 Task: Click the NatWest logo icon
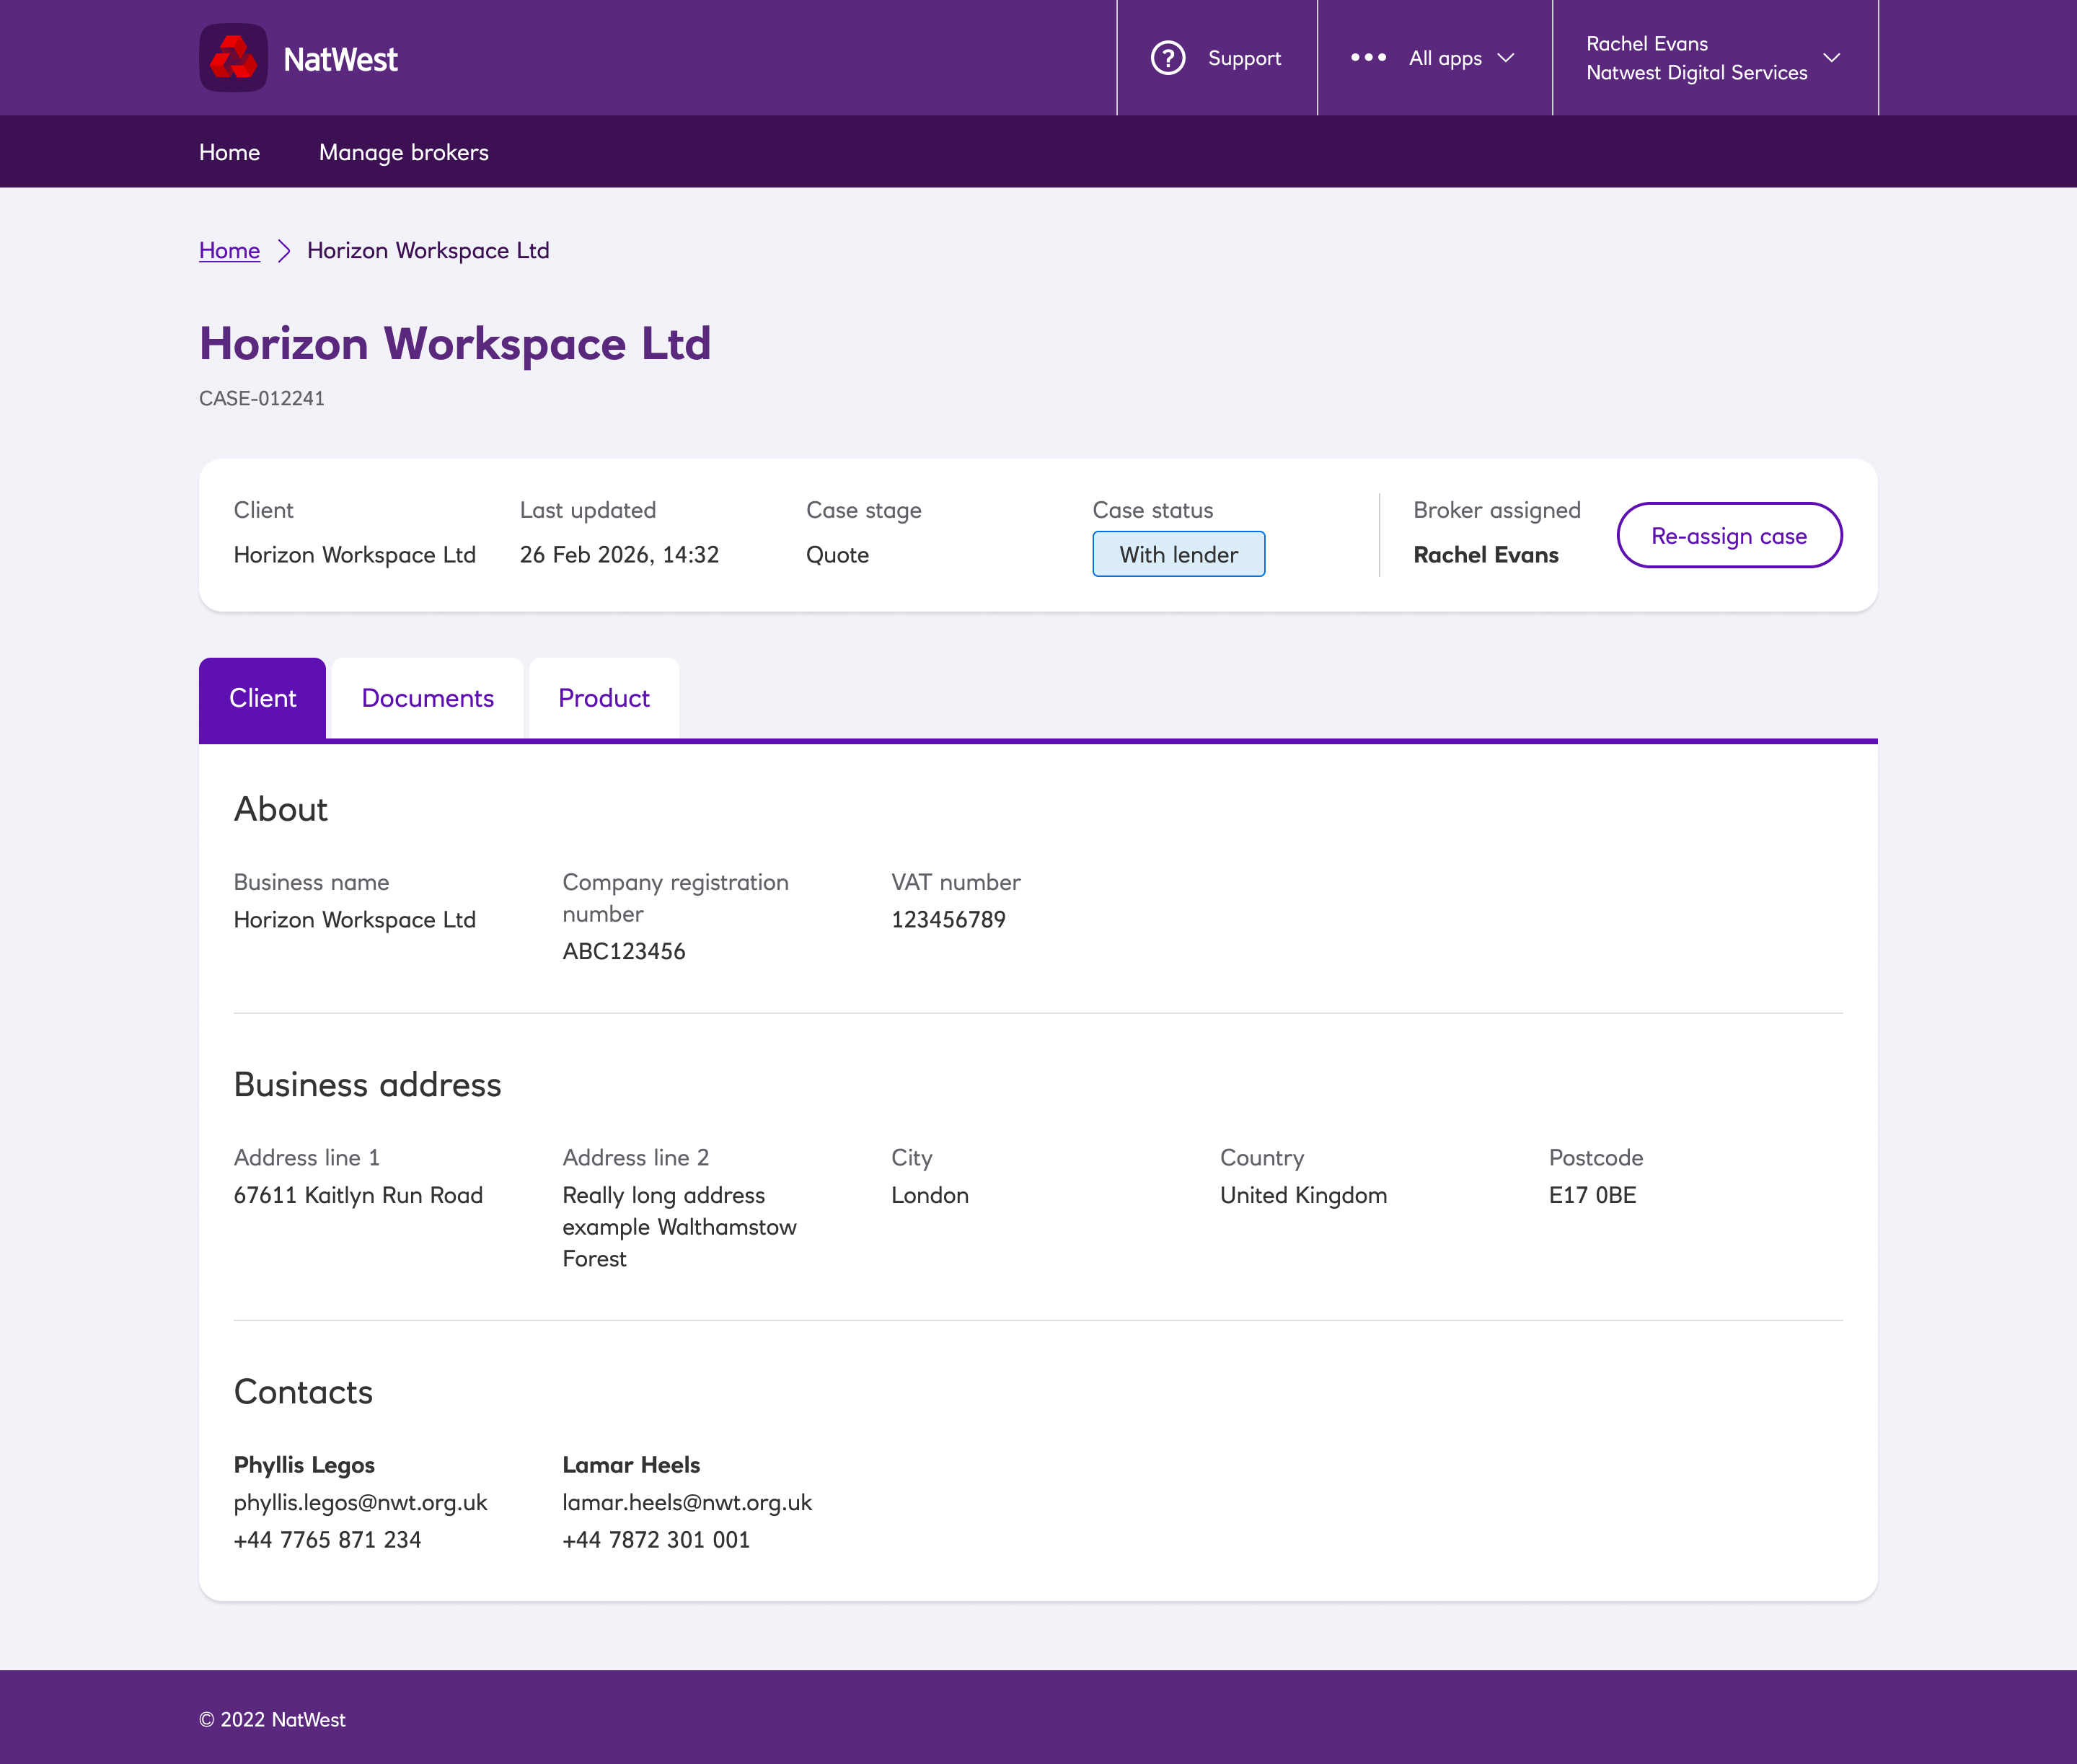[x=233, y=58]
